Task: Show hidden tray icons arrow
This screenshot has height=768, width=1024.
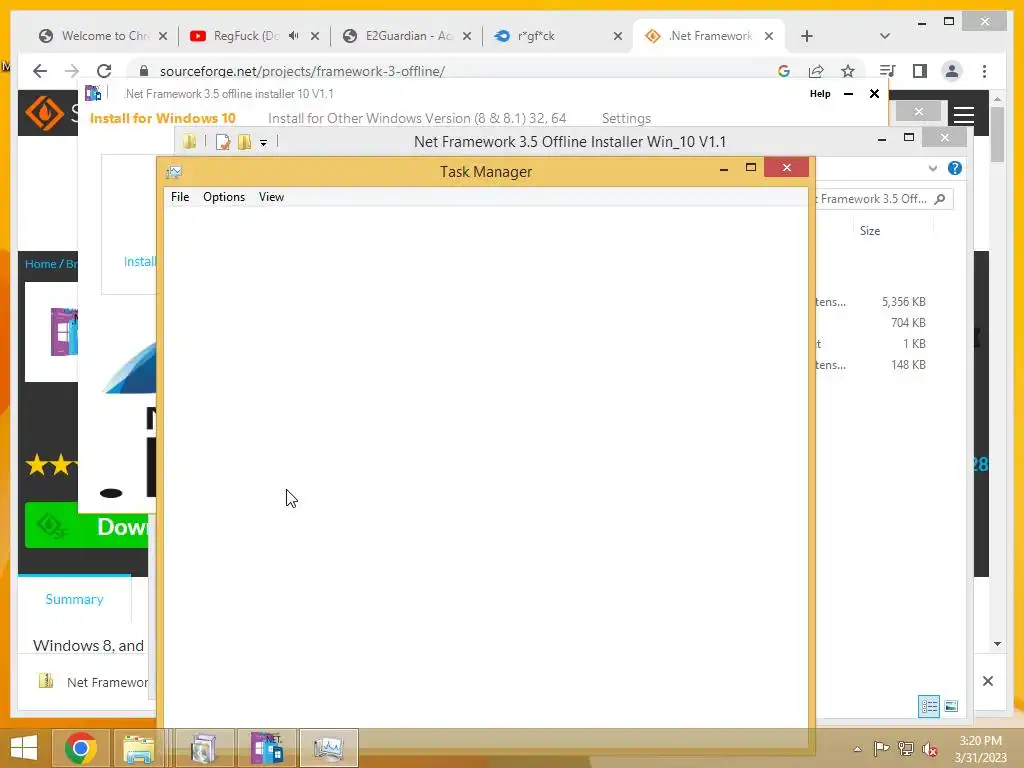Action: (857, 749)
